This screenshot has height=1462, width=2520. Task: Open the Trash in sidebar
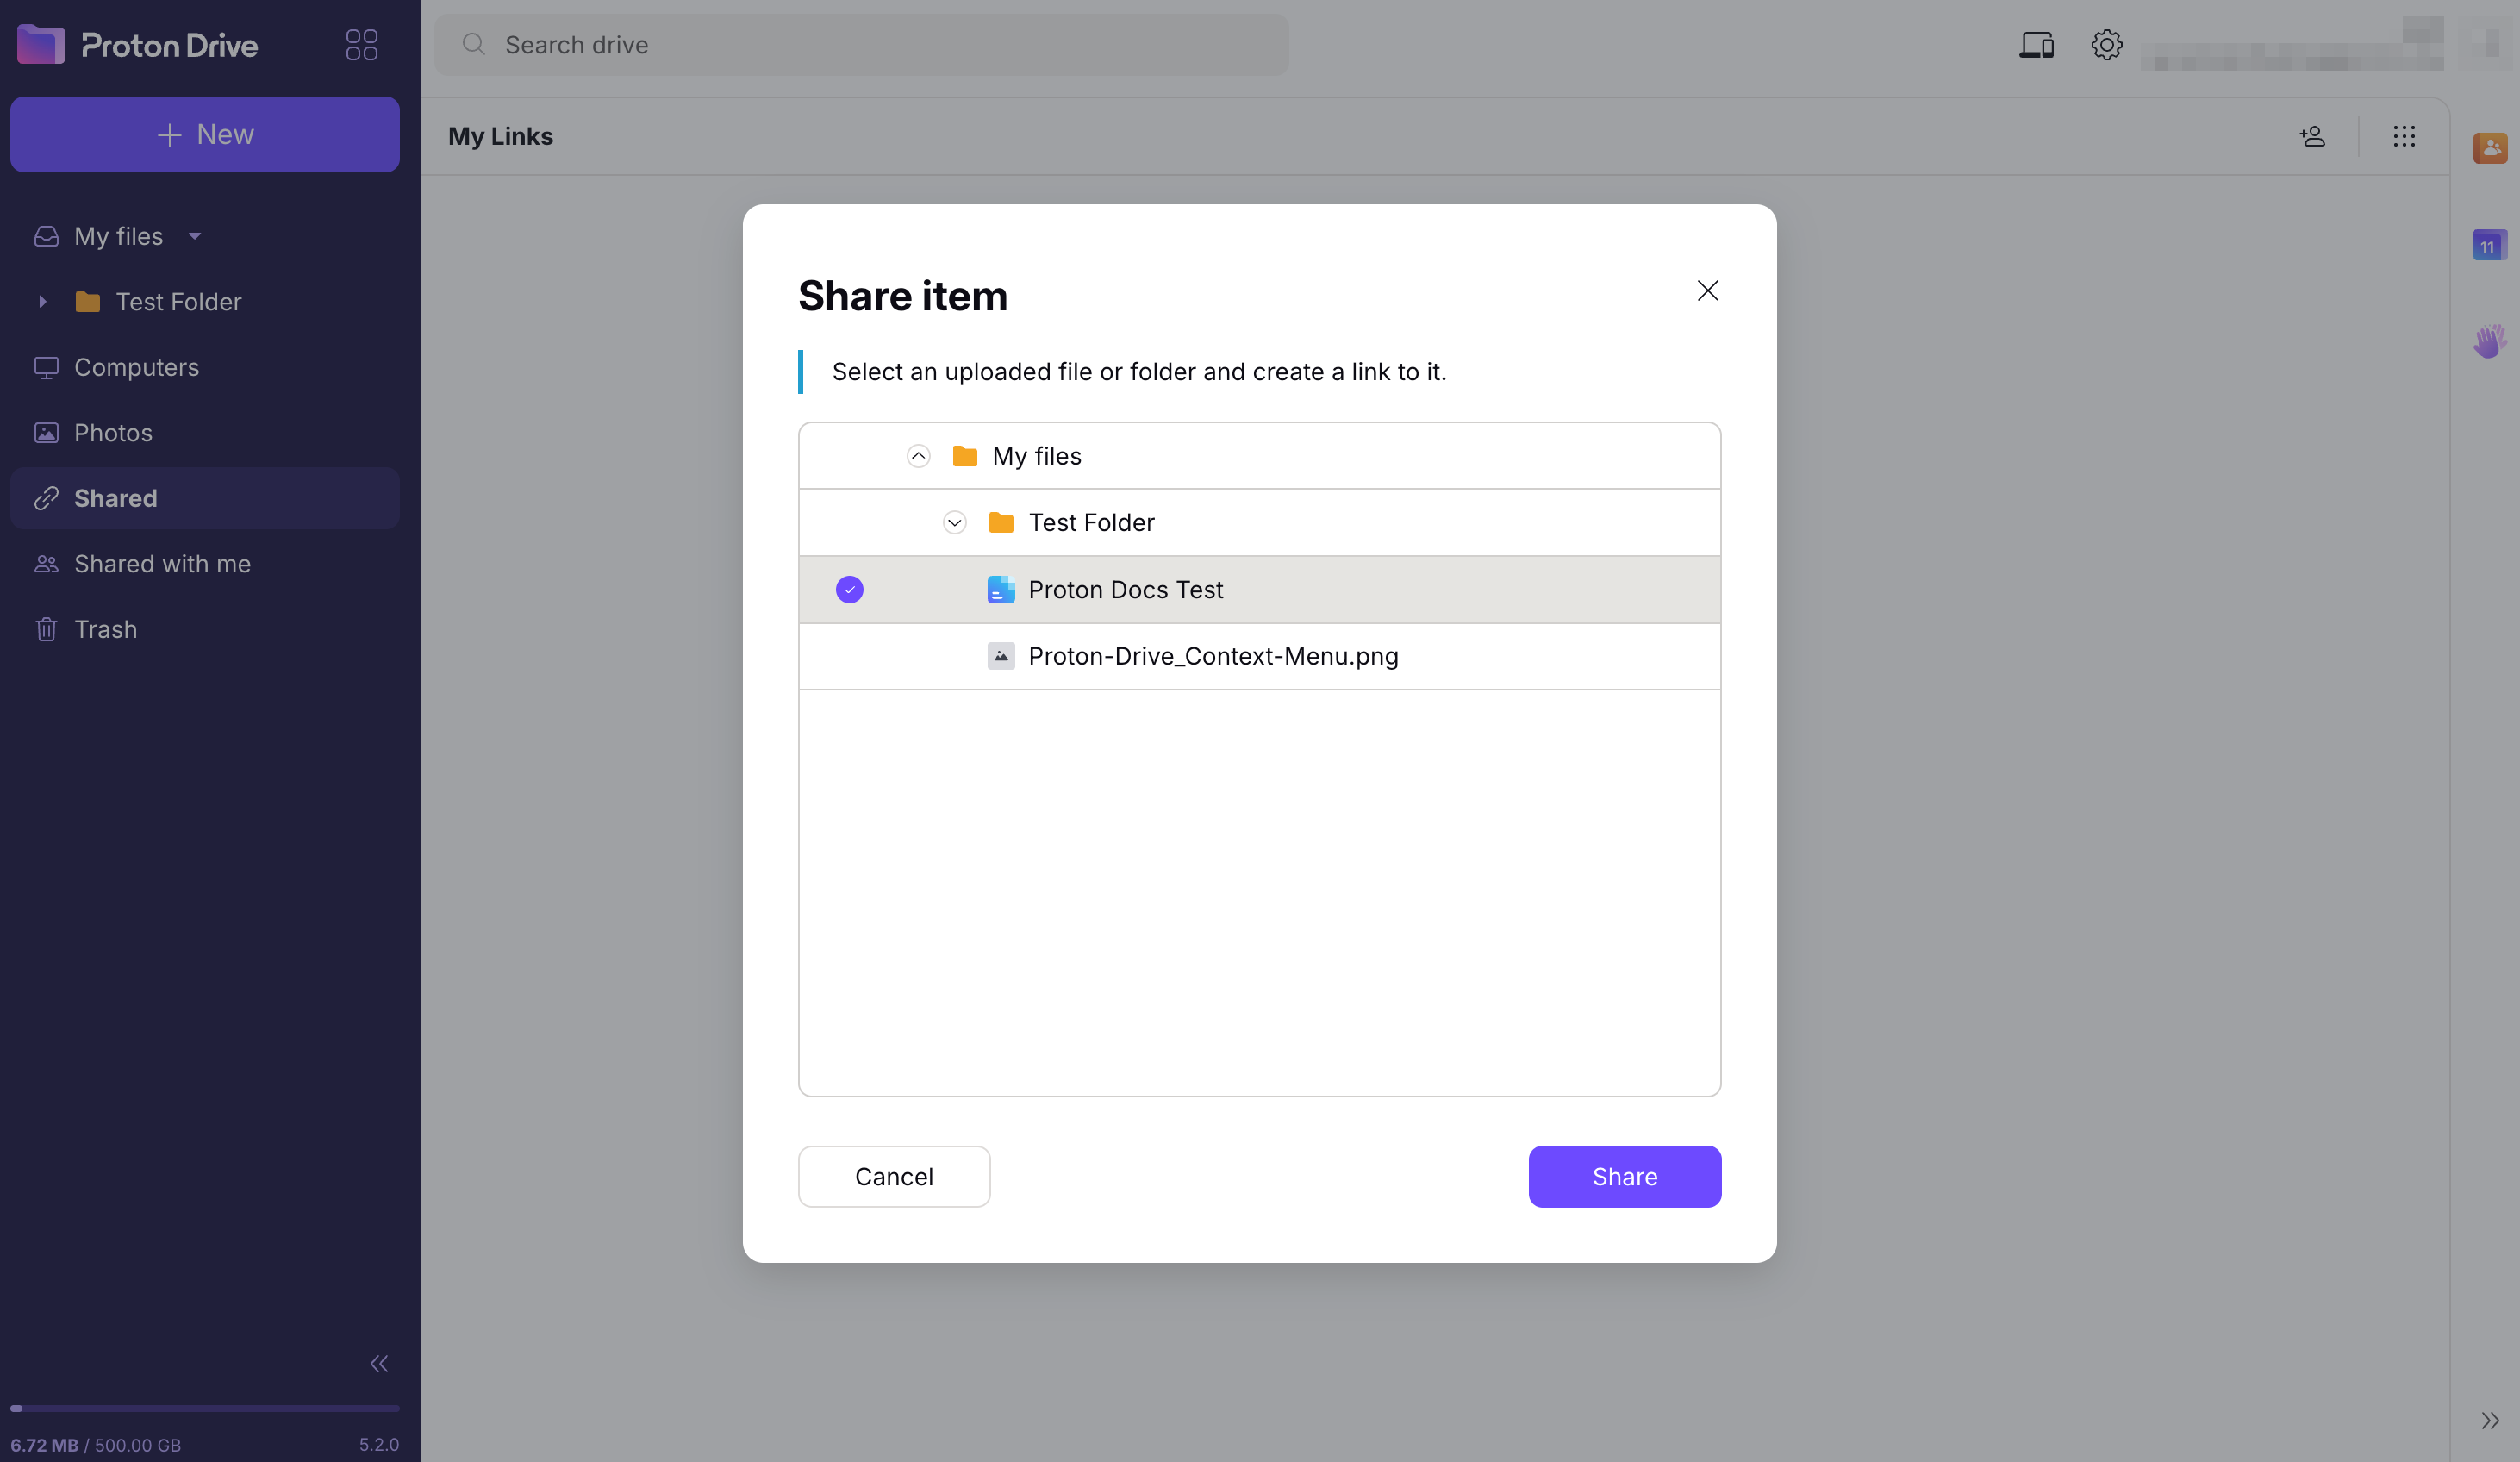pos(104,629)
